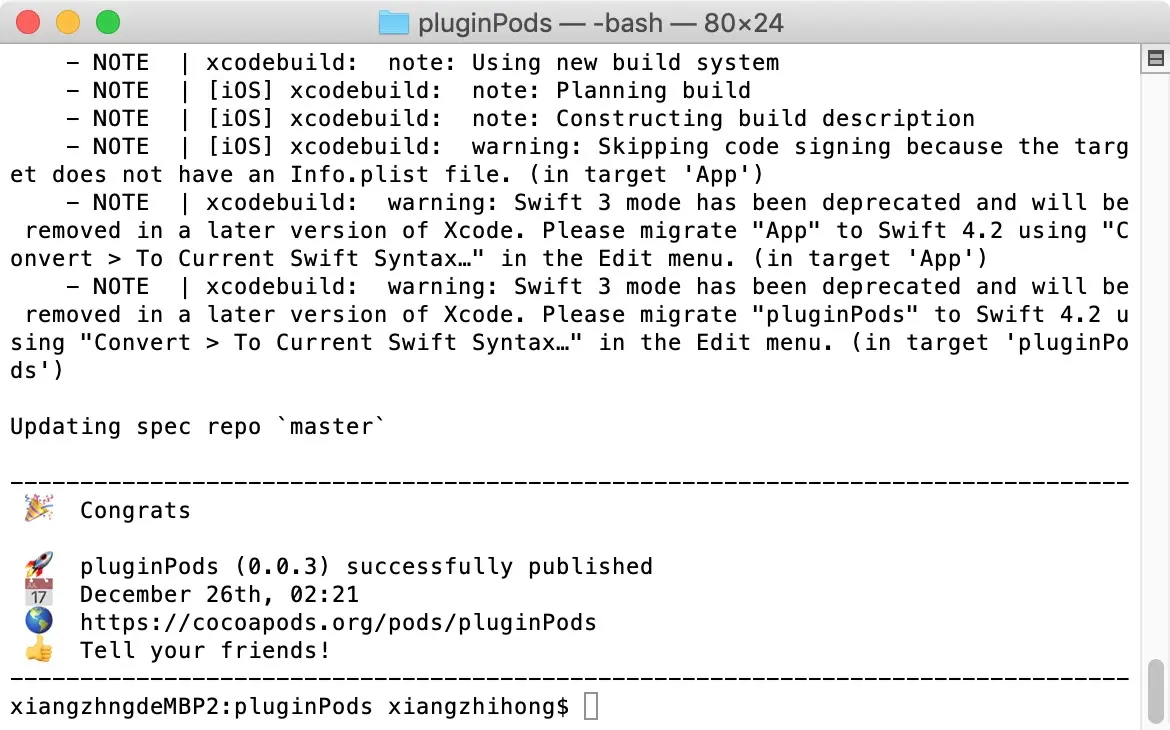Click the window title "pluginPods — -bash — 80×24"
Image resolution: width=1170 pixels, height=730 pixels.
coord(601,23)
